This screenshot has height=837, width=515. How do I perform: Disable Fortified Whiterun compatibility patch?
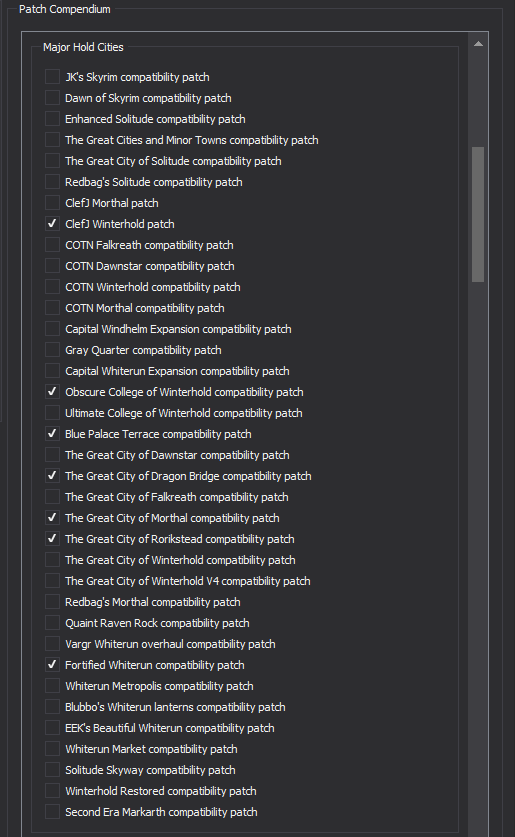52,665
